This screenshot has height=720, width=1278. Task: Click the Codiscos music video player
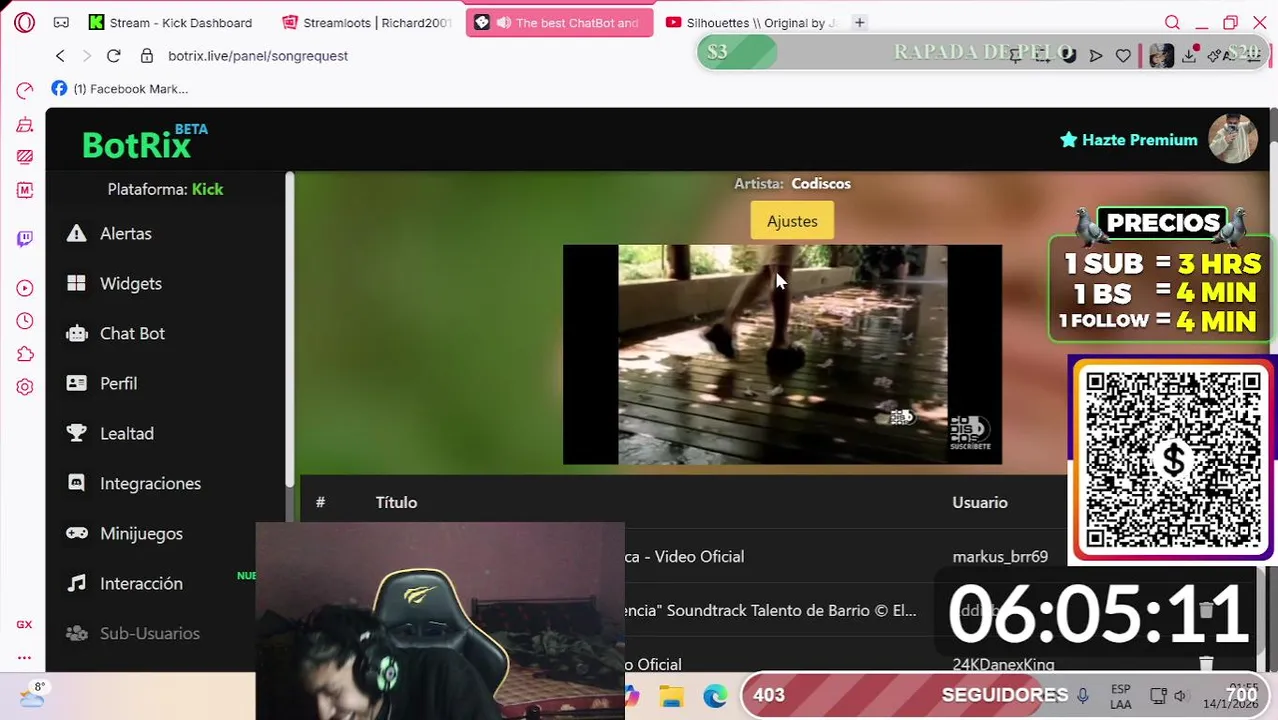click(782, 354)
